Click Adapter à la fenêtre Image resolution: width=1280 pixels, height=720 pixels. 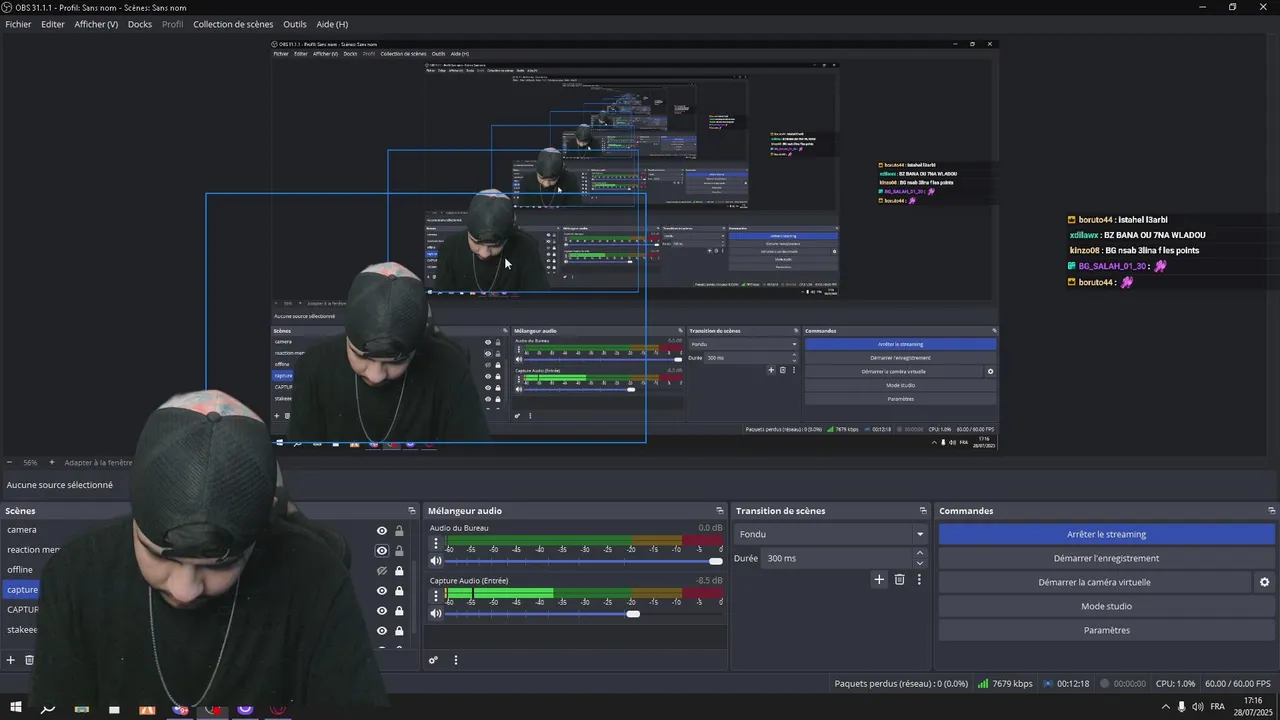(98, 463)
